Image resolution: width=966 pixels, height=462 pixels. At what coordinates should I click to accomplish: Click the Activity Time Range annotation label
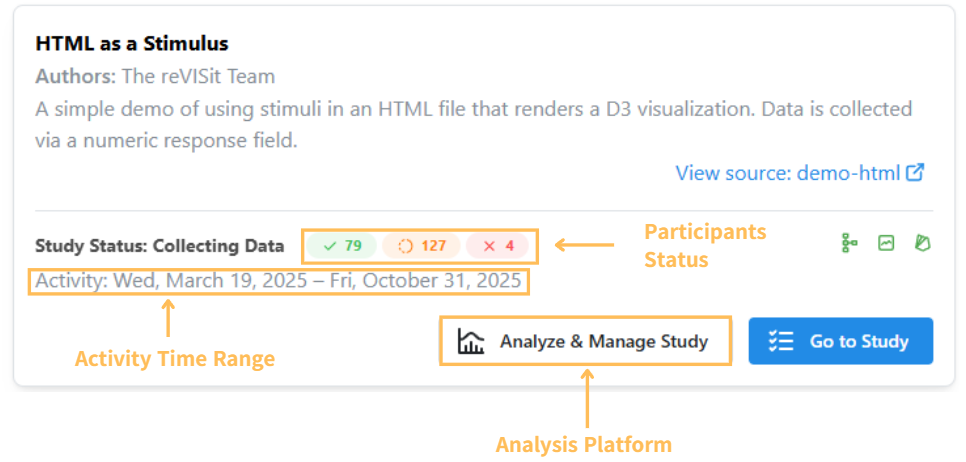click(x=175, y=358)
